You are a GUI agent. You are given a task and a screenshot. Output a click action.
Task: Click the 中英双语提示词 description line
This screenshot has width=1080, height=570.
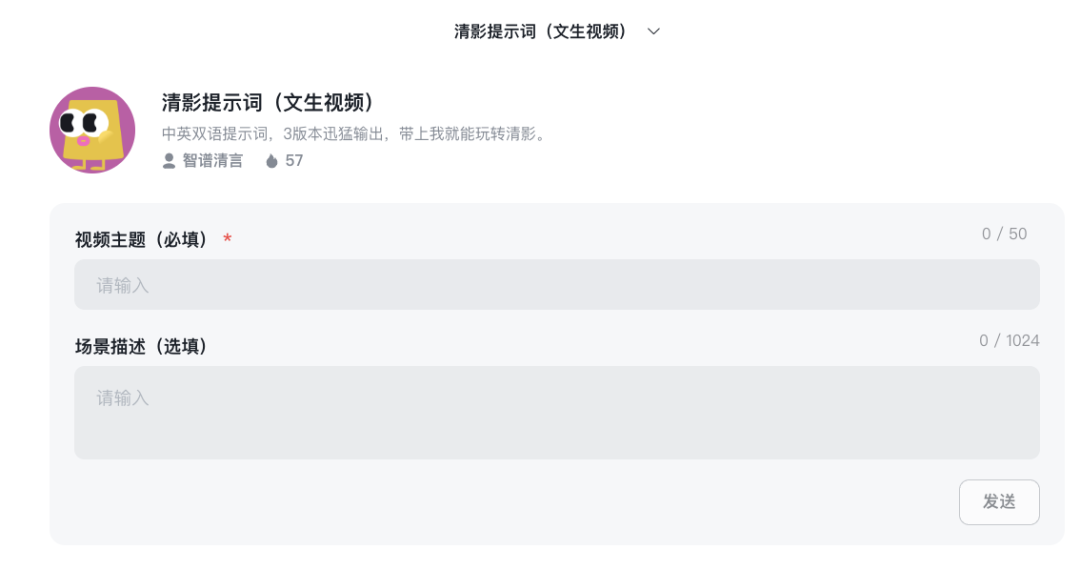coord(355,134)
